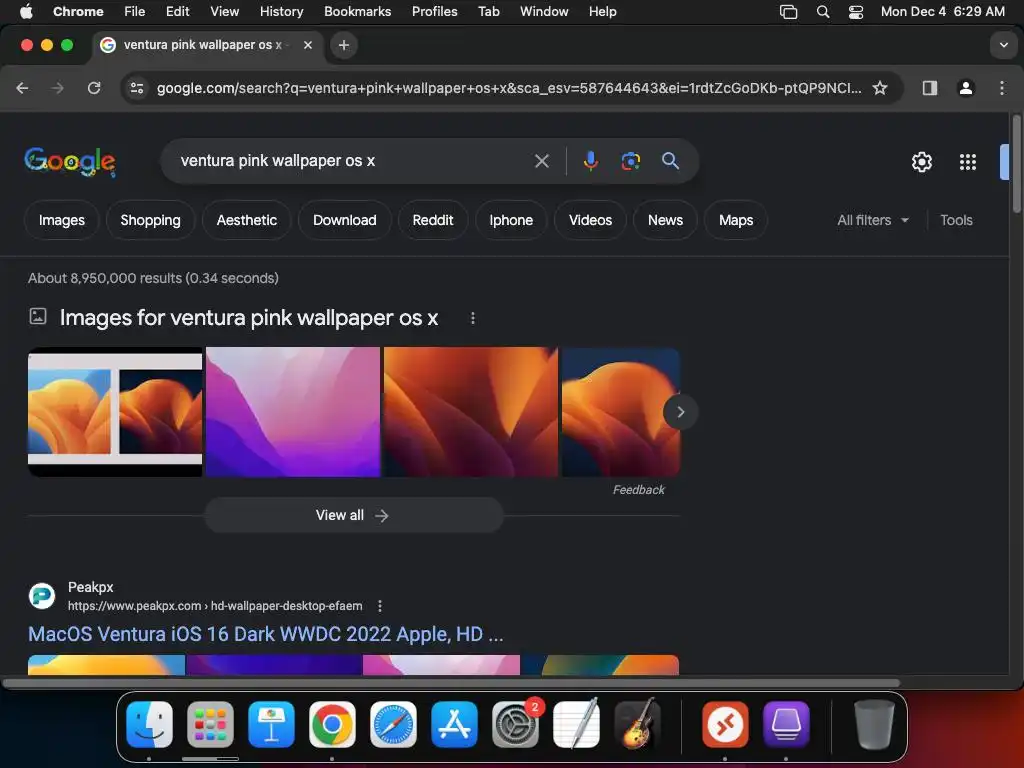This screenshot has height=768, width=1024.
Task: Click the address bar URL
Action: 508,88
